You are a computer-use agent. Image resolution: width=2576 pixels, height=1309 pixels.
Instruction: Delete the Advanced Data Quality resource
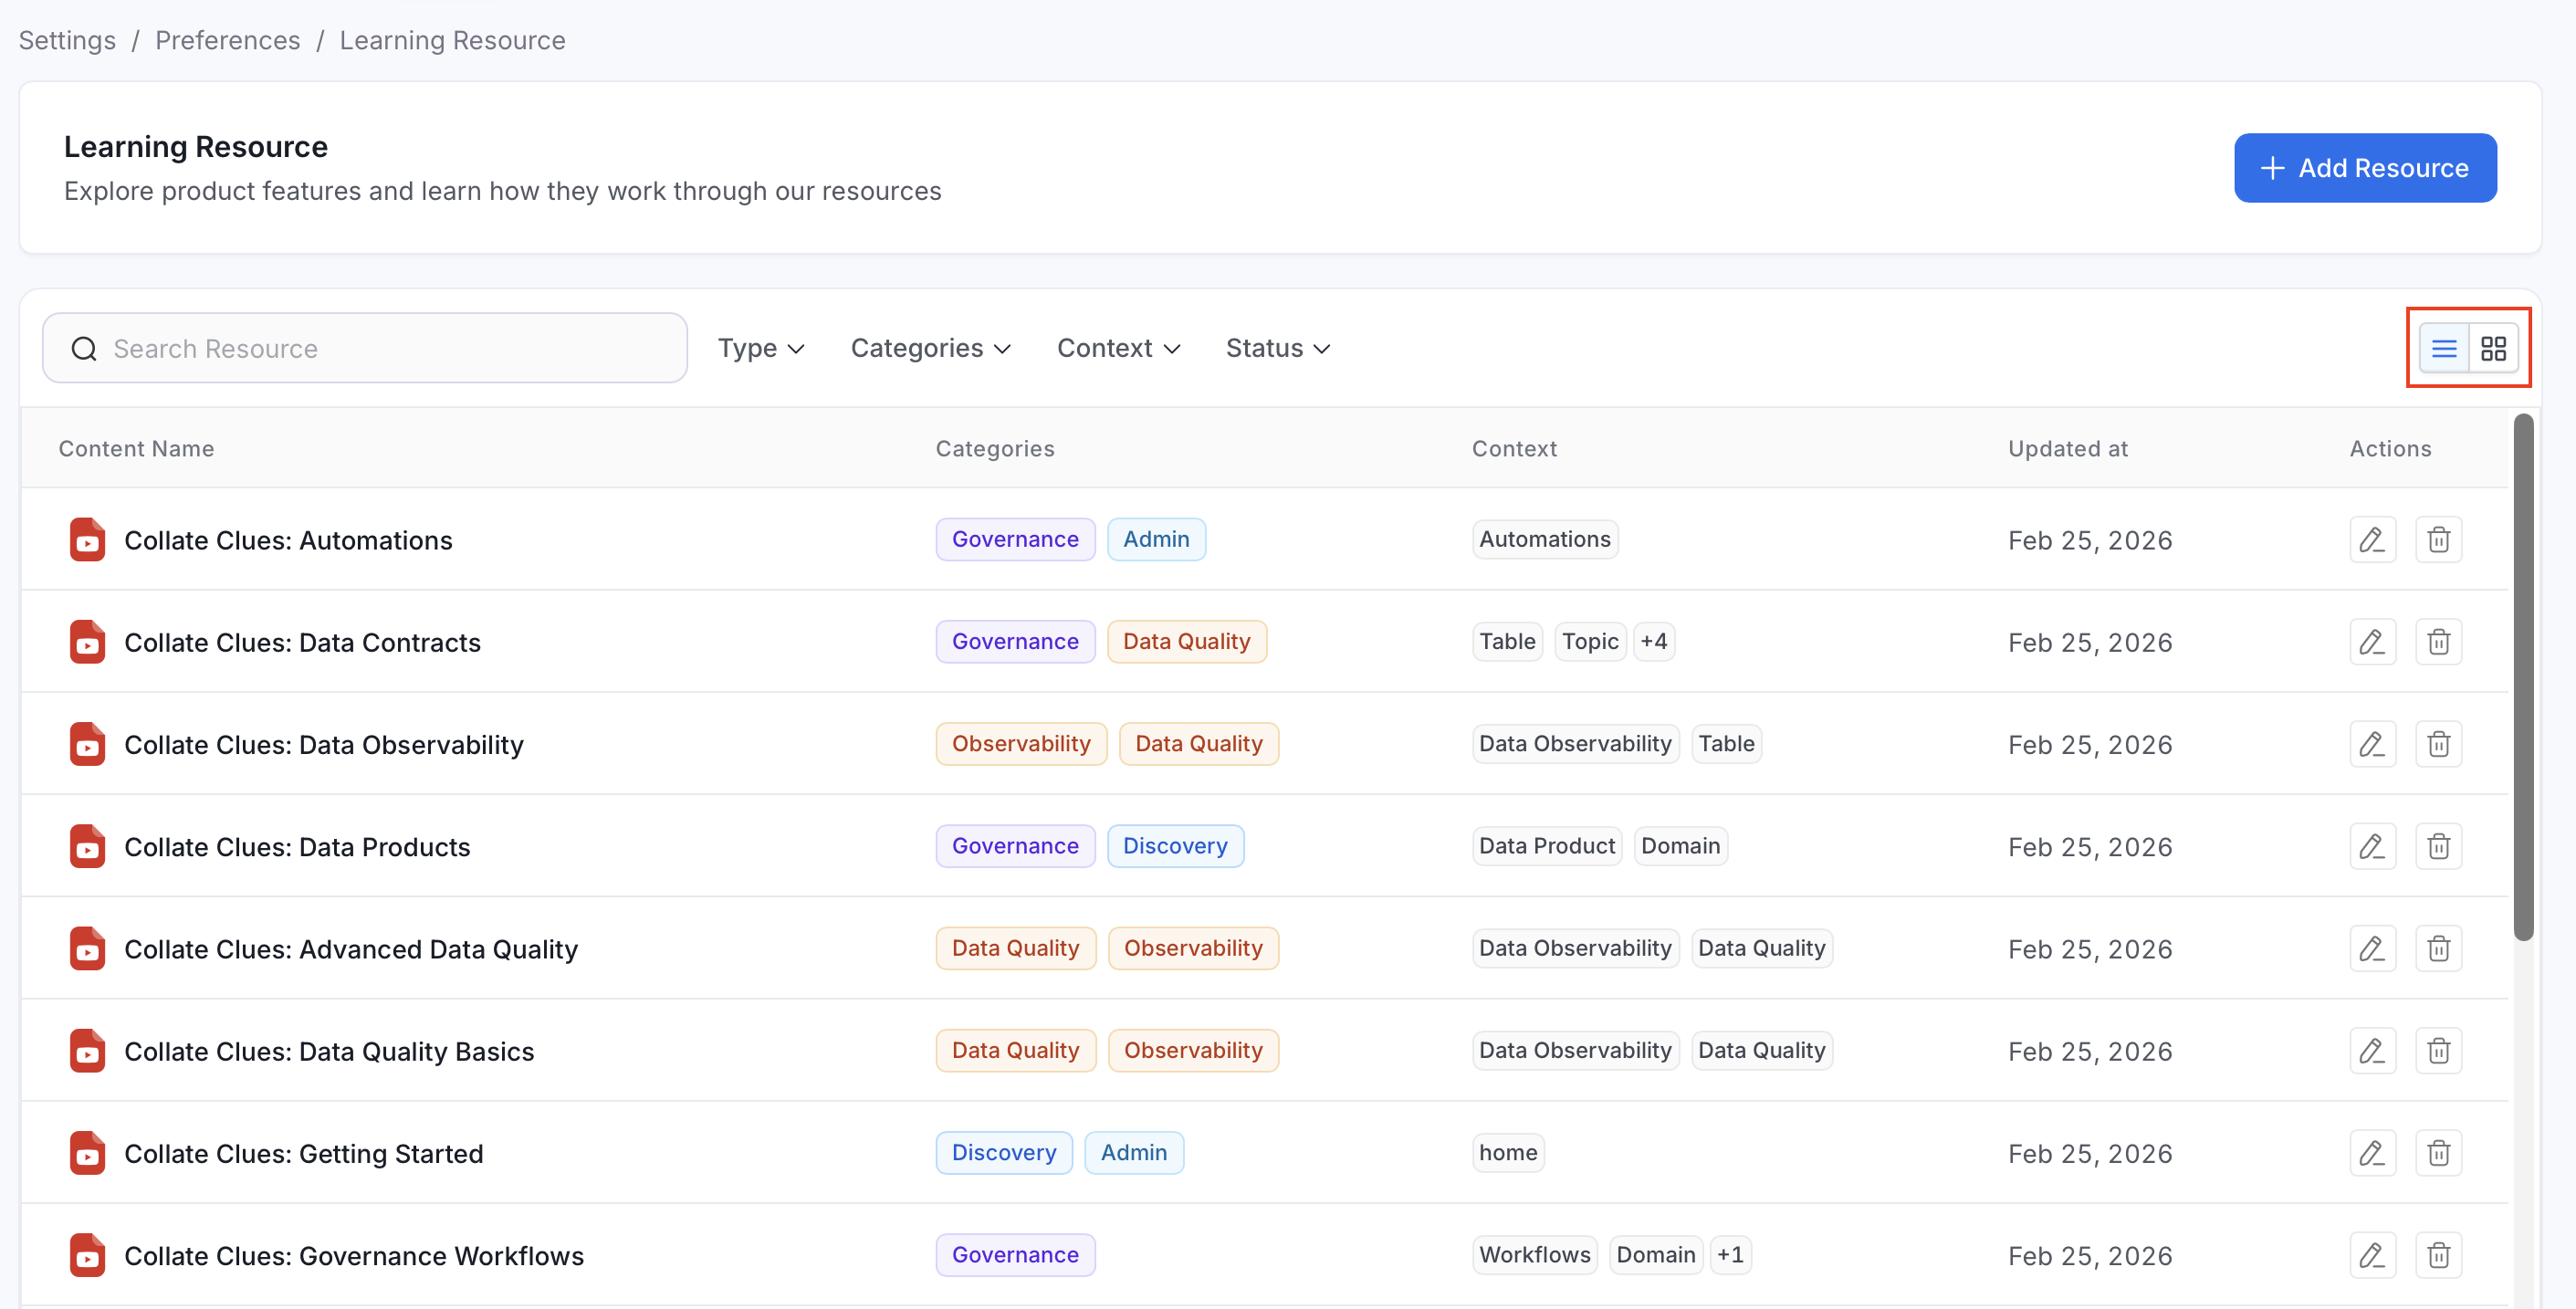pyautogui.click(x=2438, y=949)
